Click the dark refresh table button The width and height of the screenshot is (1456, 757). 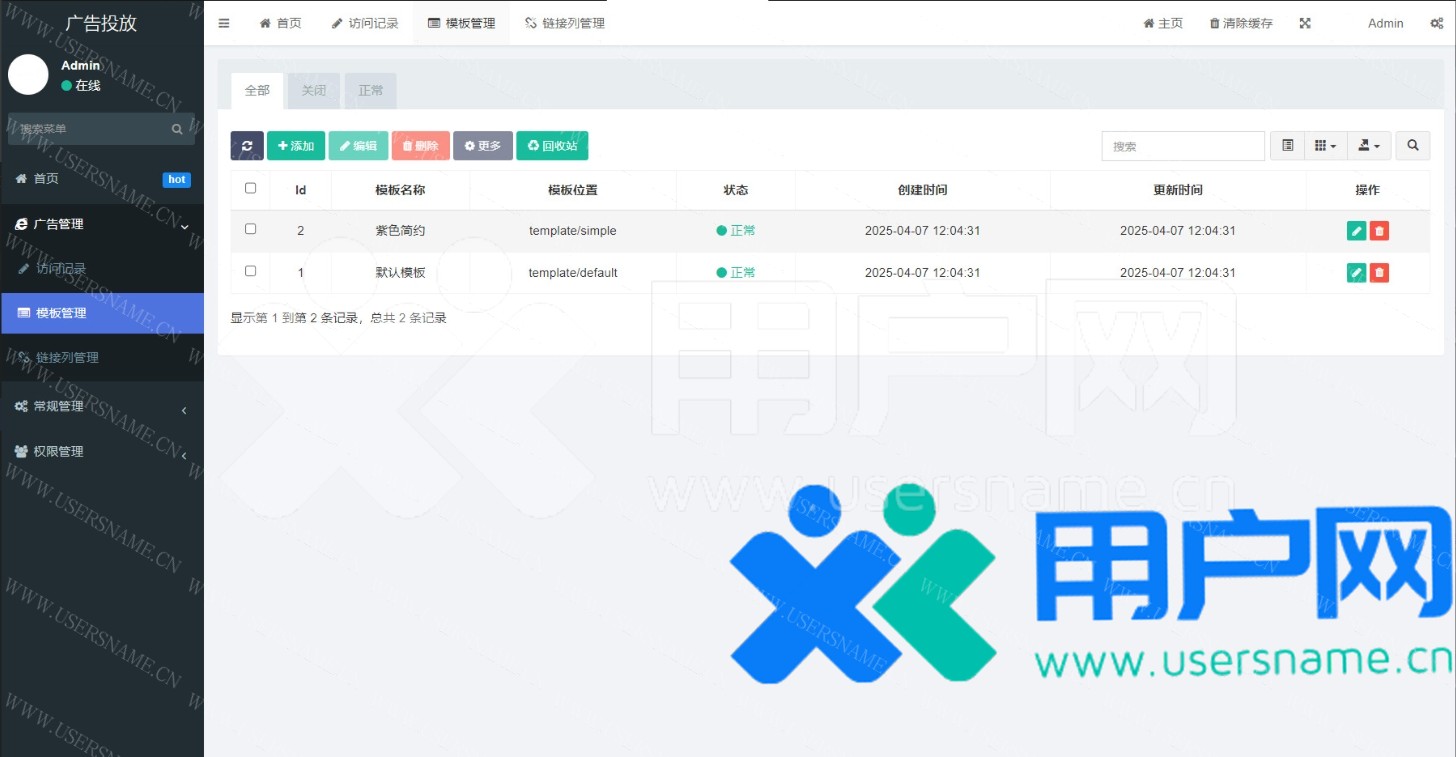[x=247, y=146]
